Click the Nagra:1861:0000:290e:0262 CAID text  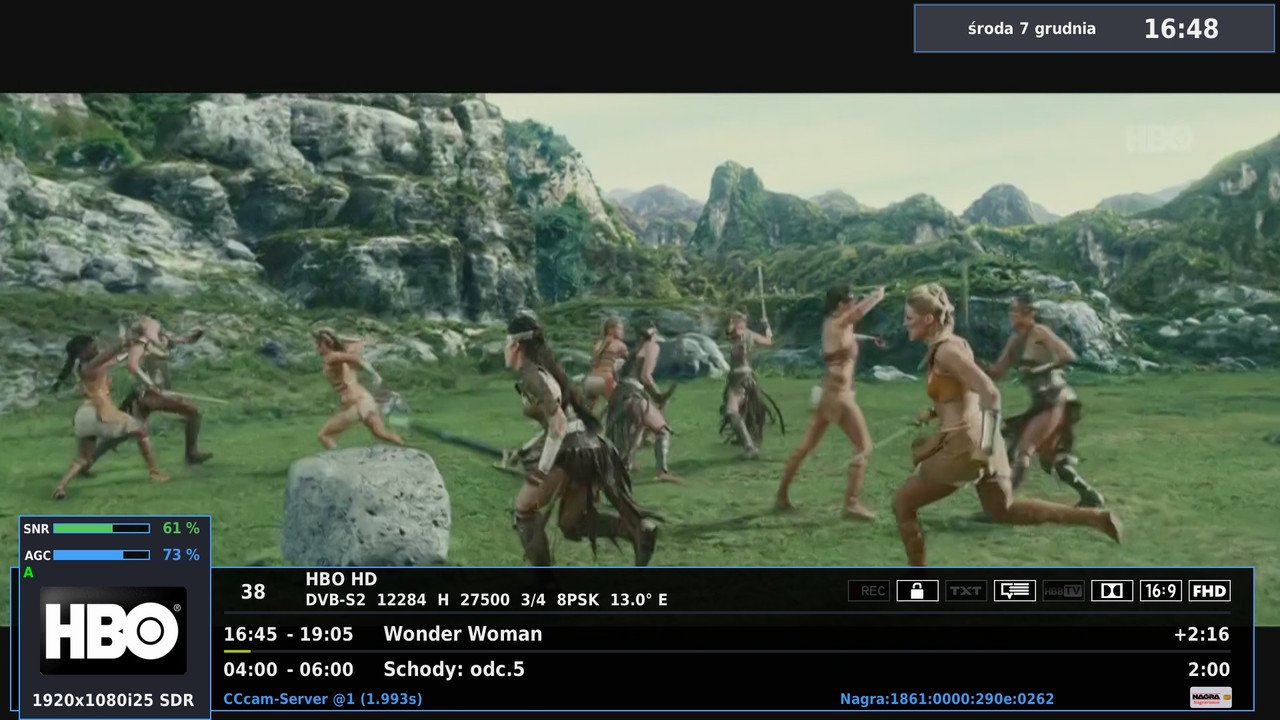point(947,699)
